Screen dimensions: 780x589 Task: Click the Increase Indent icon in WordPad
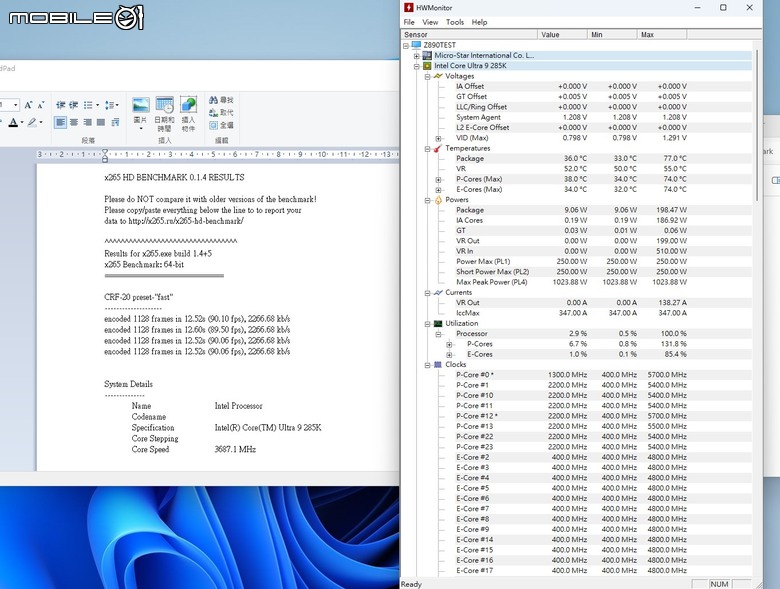[x=74, y=105]
